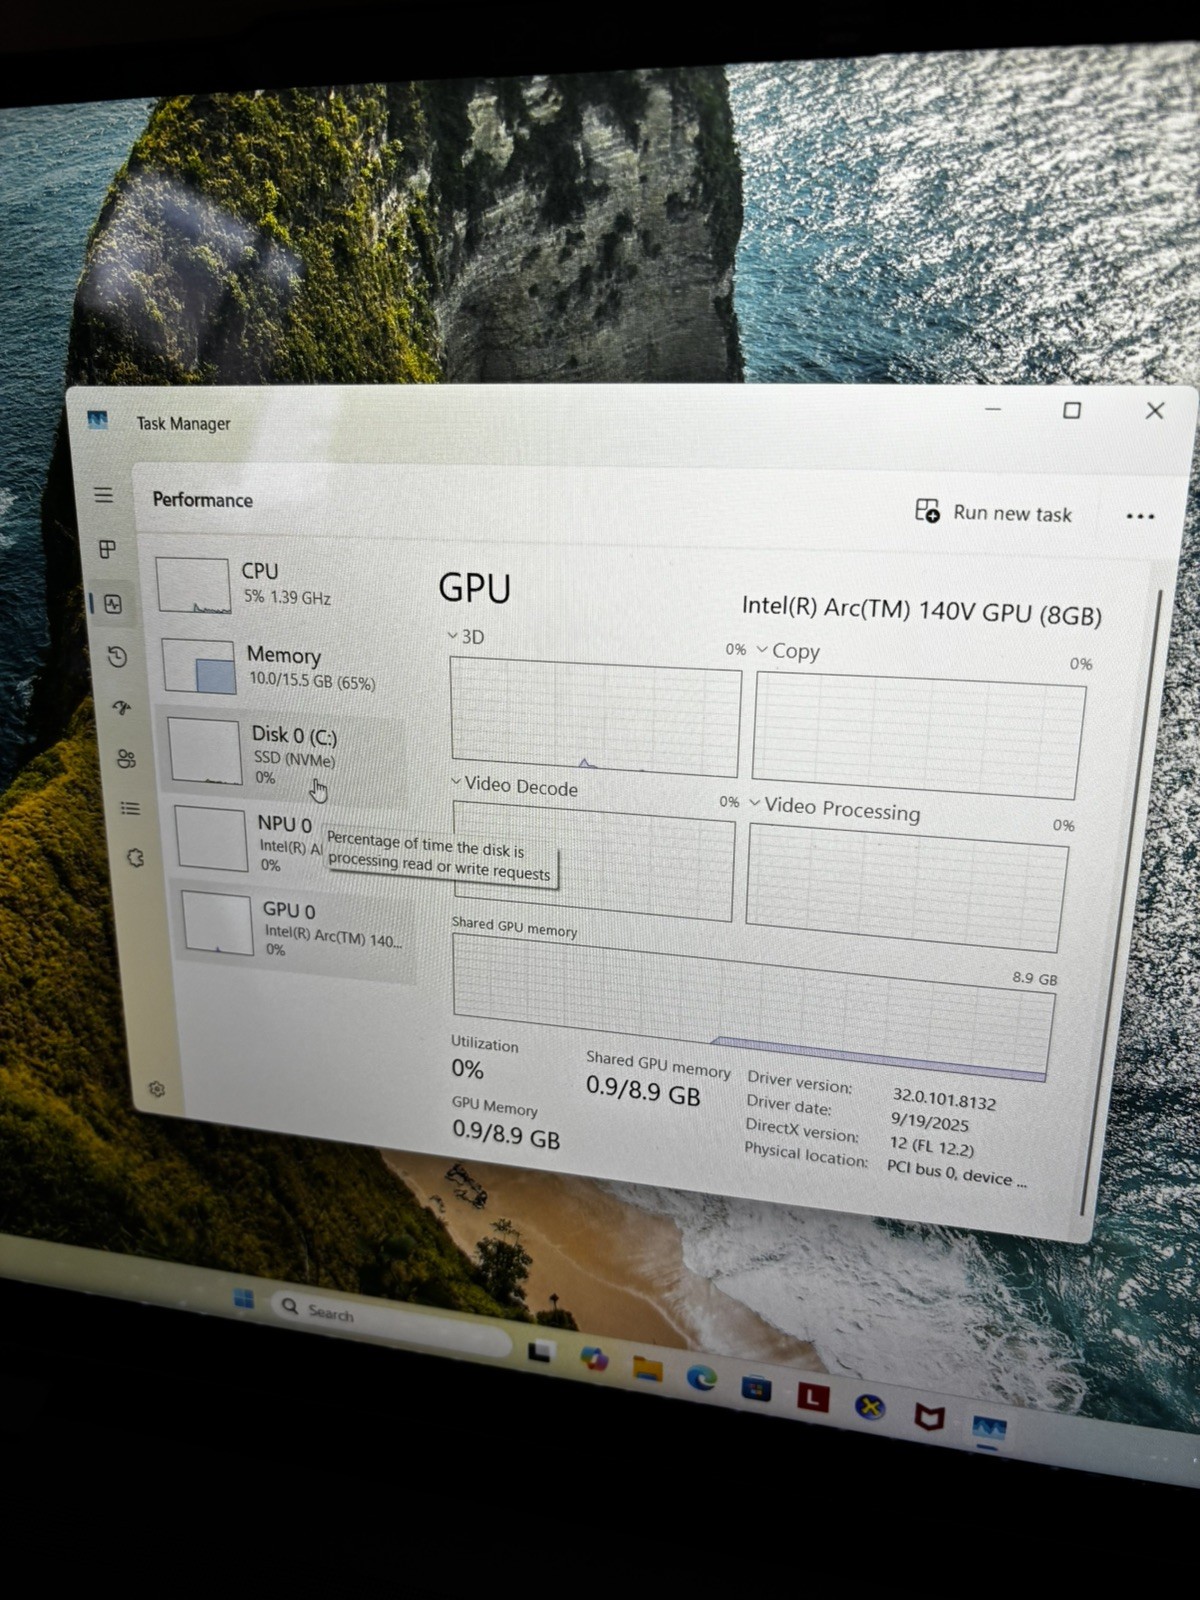Click the Shared GPU memory graph
The height and width of the screenshot is (1600, 1200).
pyautogui.click(x=752, y=1008)
